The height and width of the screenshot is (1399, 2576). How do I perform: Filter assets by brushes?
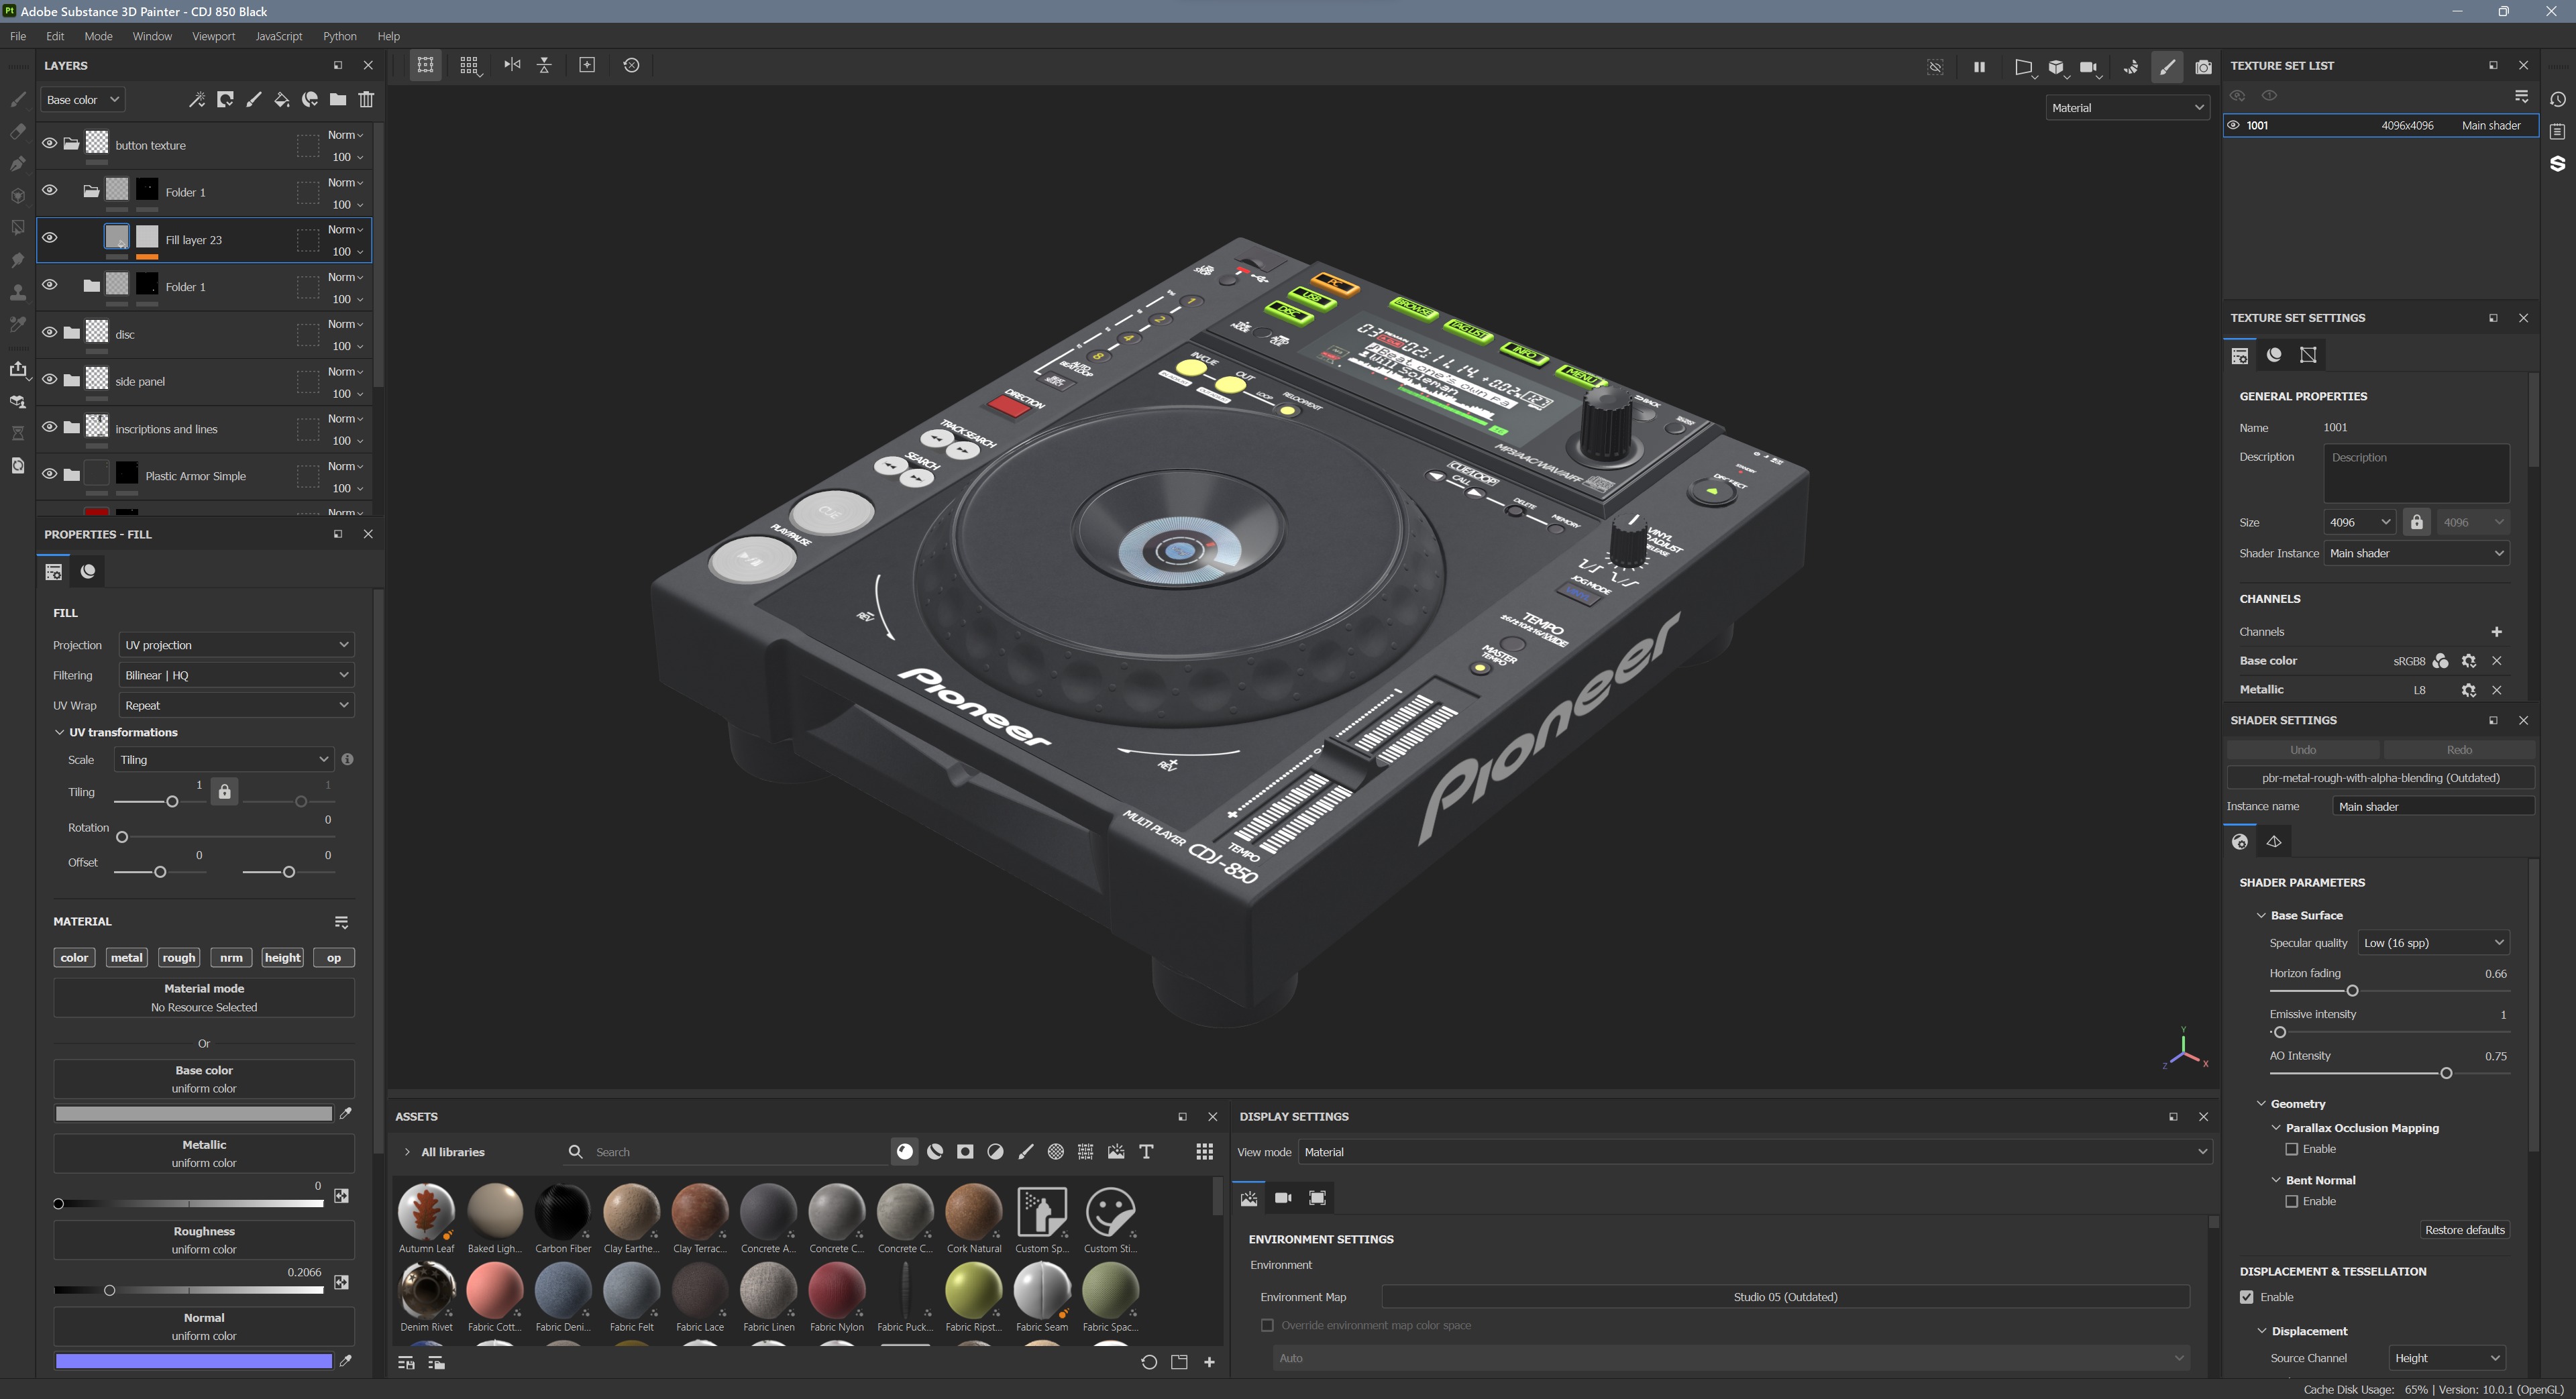[x=1025, y=1152]
